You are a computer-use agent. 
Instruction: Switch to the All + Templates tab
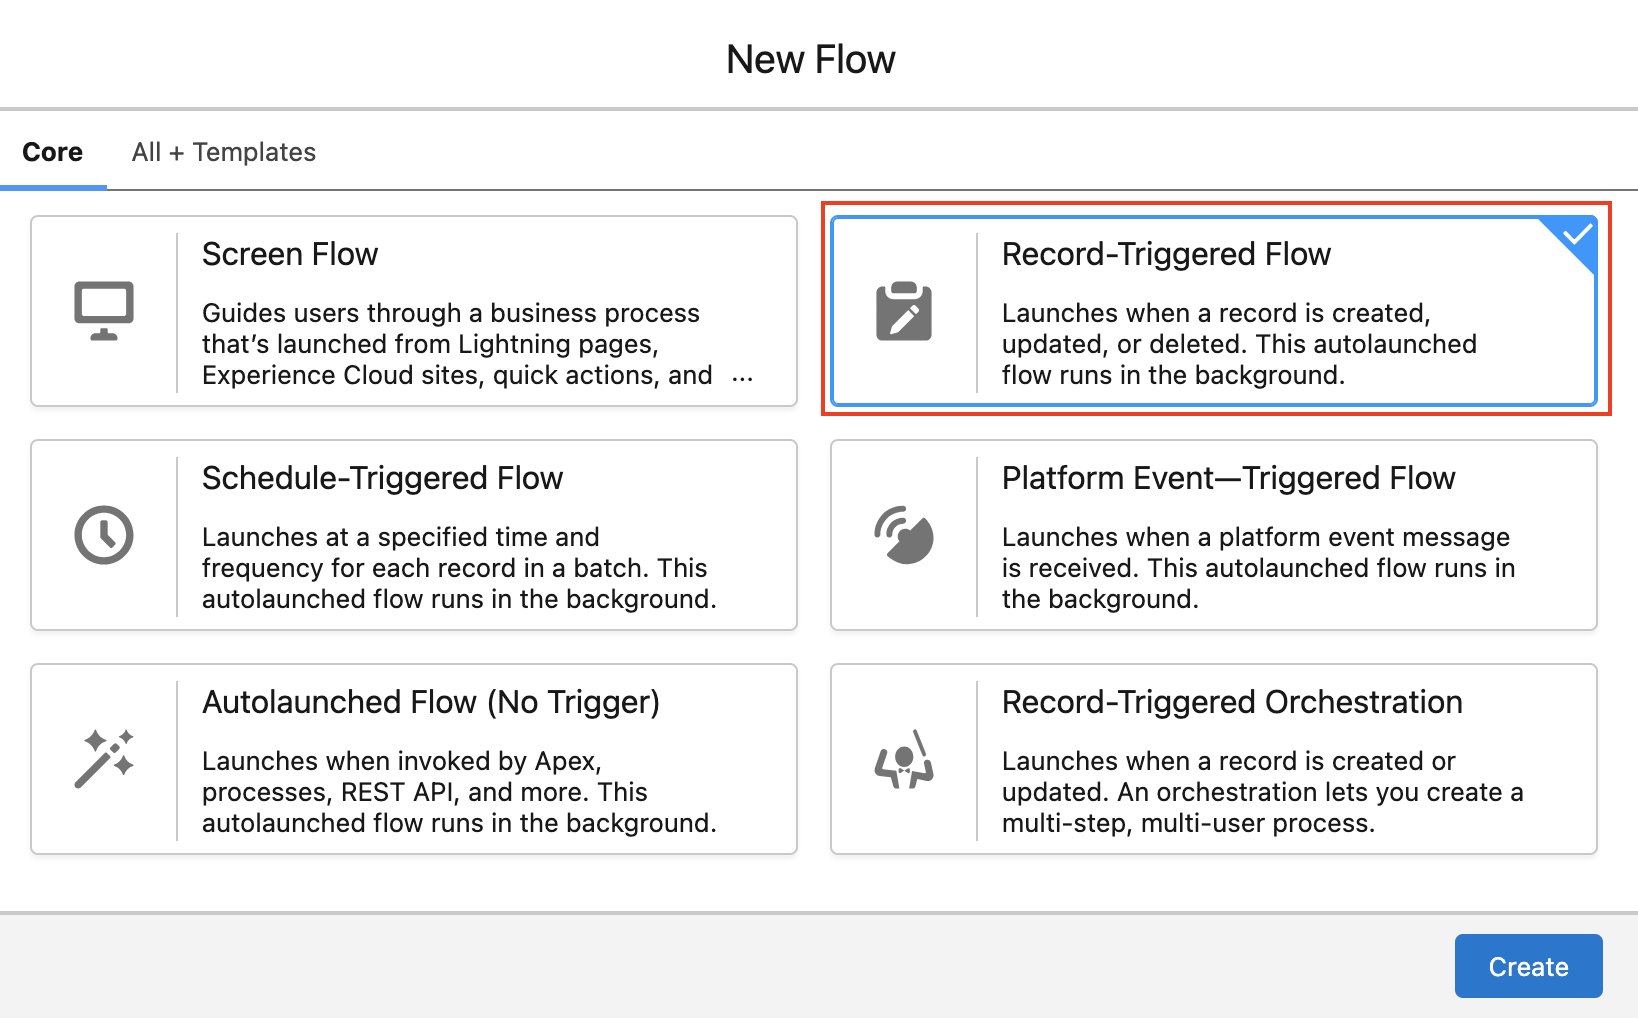(x=224, y=152)
